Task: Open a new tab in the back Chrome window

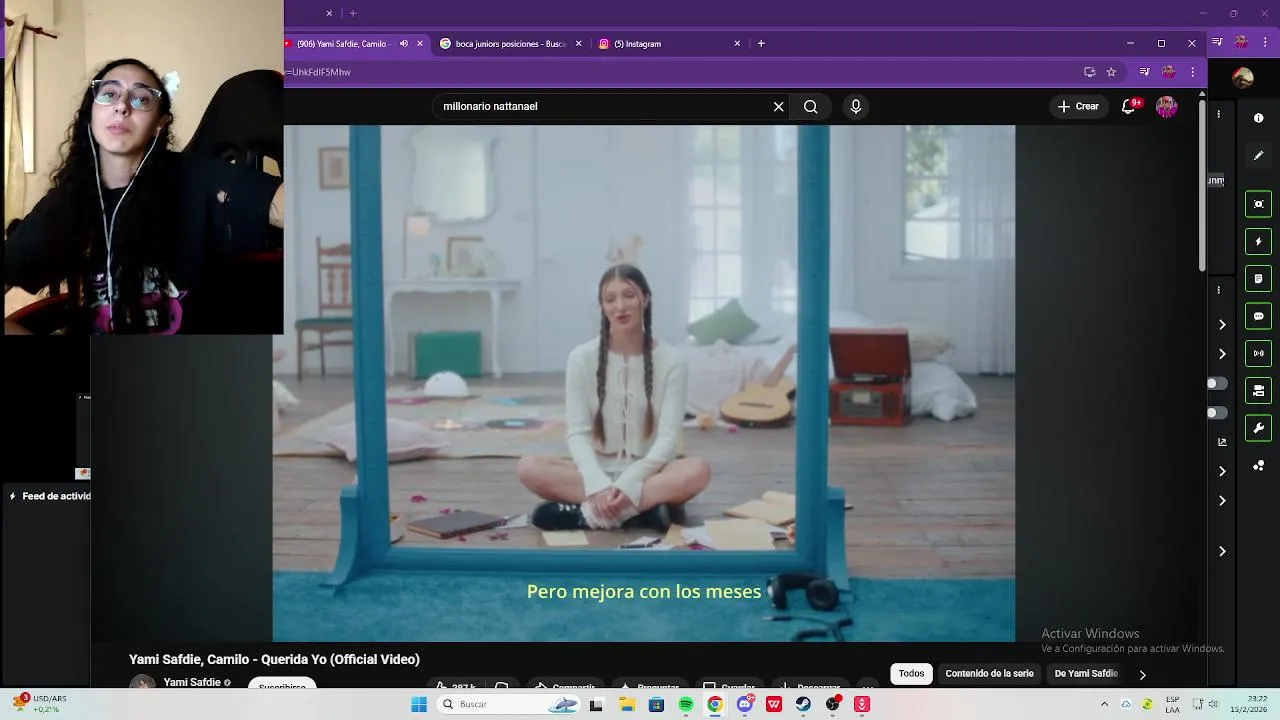Action: 353,13
